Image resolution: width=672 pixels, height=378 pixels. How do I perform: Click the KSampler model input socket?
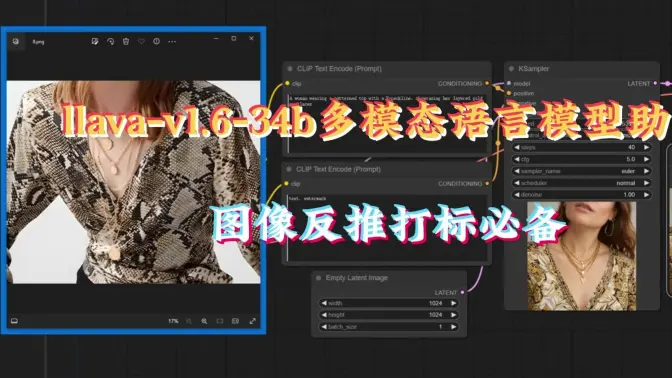click(x=509, y=84)
